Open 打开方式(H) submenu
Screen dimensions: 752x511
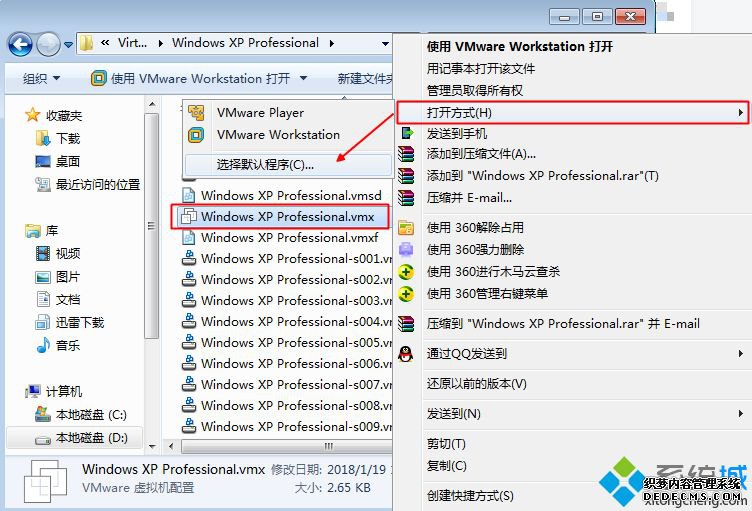coord(572,113)
